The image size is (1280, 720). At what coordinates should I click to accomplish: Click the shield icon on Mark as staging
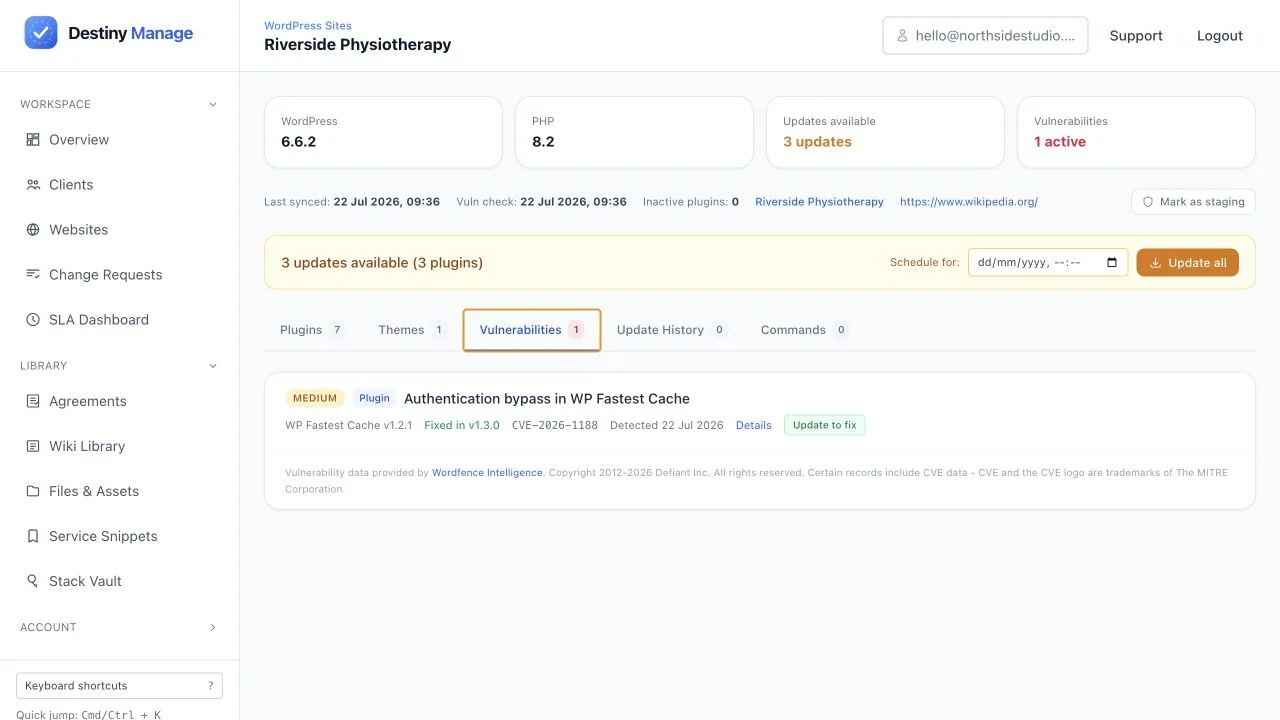(1148, 202)
